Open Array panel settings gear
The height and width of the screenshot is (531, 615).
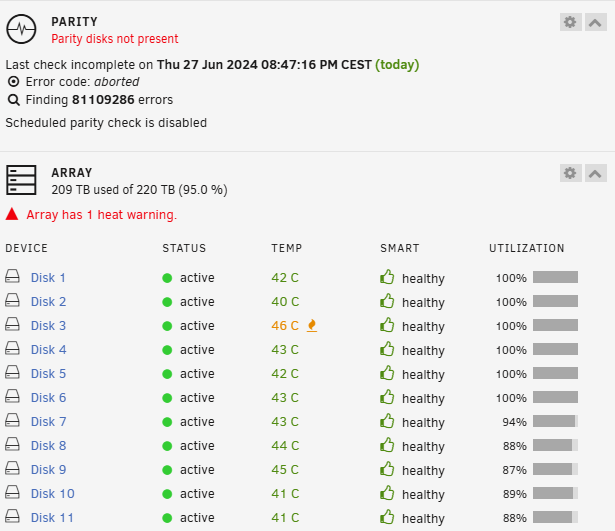click(570, 173)
